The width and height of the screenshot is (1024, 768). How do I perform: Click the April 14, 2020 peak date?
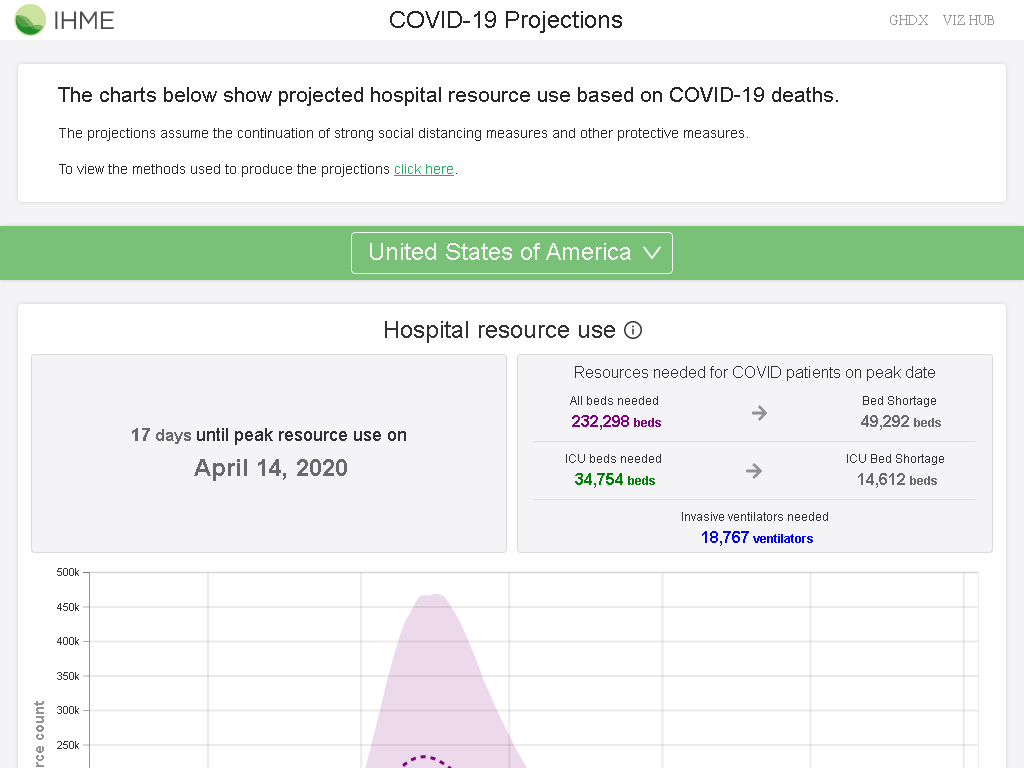click(271, 468)
